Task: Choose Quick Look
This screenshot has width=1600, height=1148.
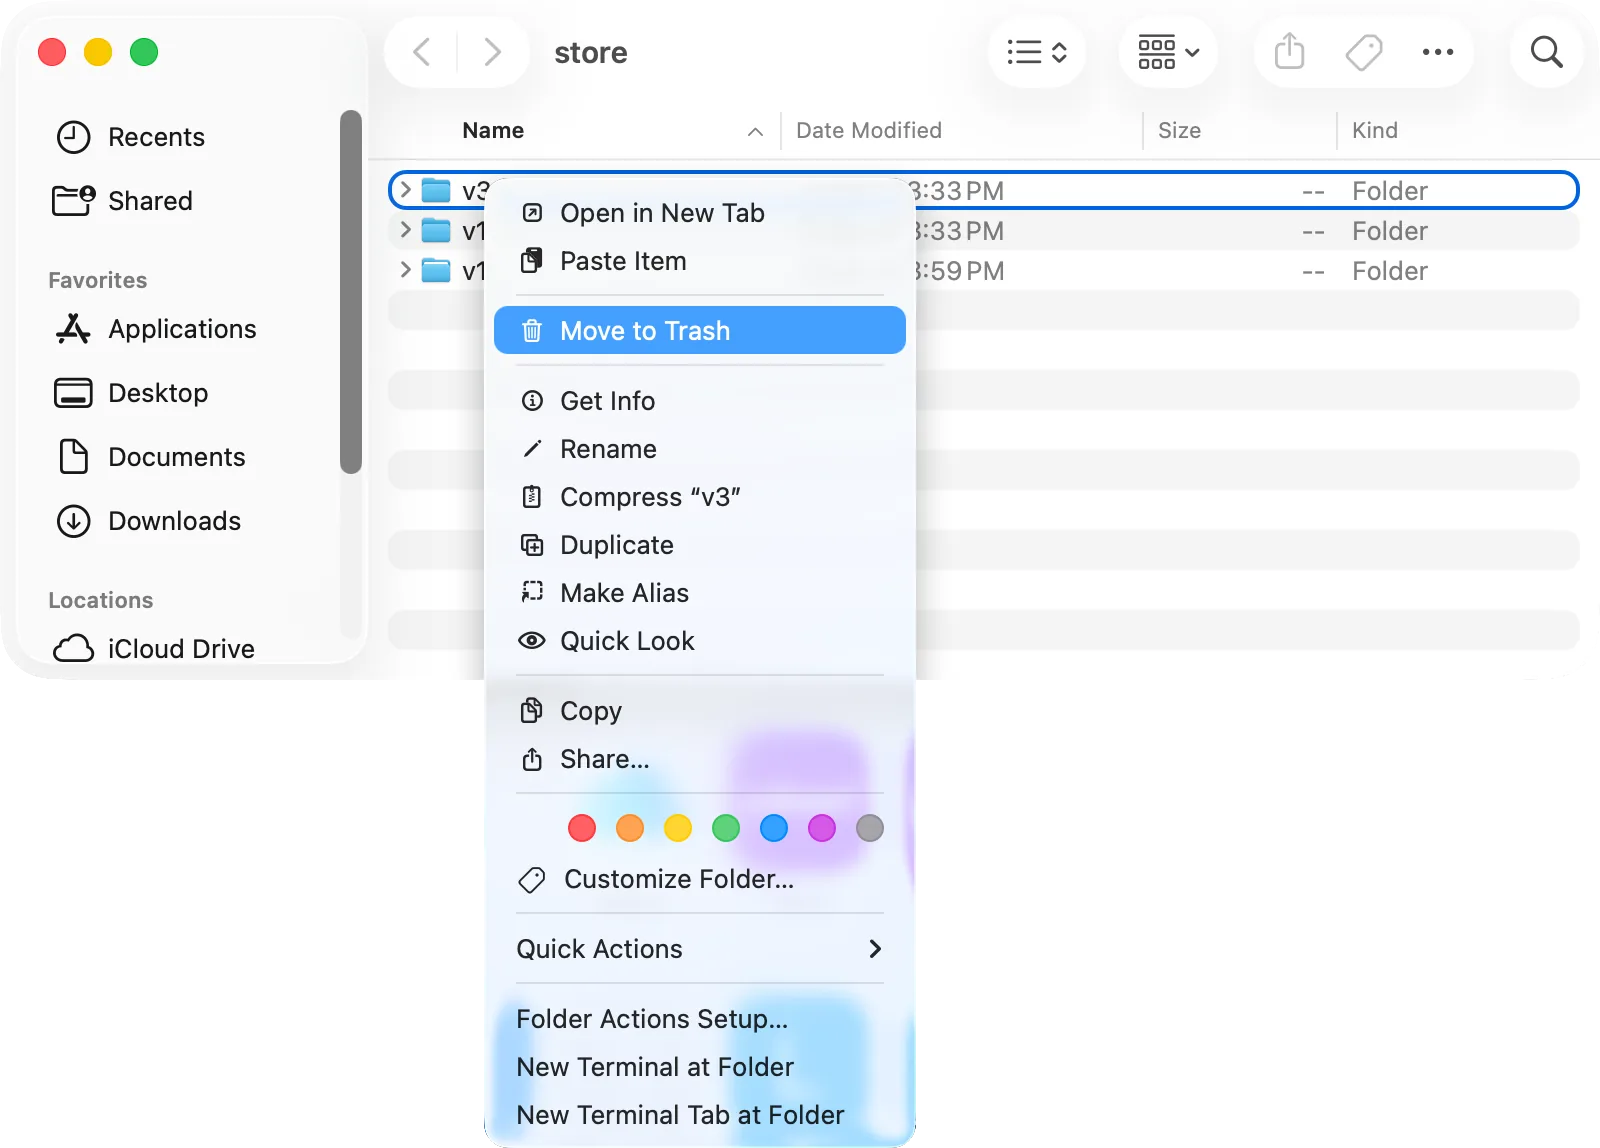Action: pos(700,641)
